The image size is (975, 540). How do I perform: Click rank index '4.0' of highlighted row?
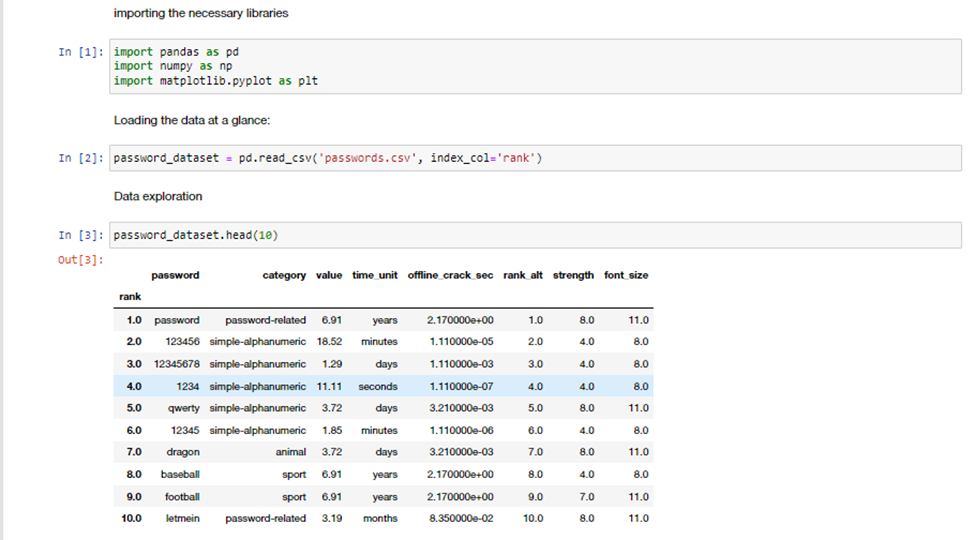[134, 386]
